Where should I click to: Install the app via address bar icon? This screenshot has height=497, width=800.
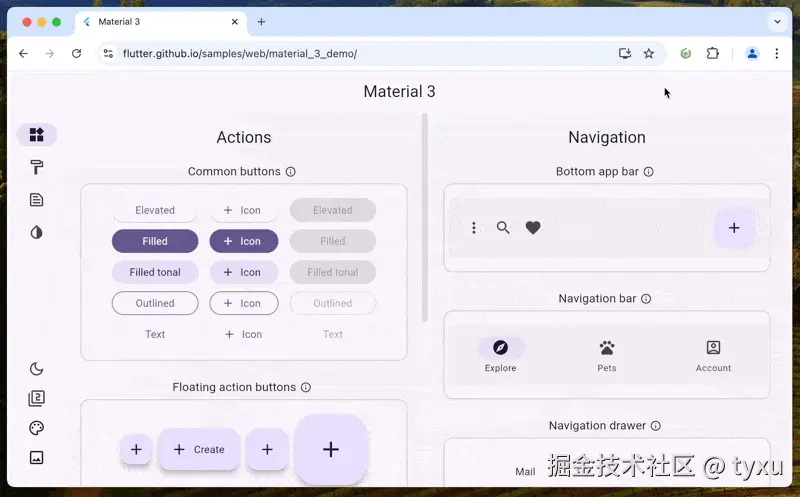[x=625, y=54]
